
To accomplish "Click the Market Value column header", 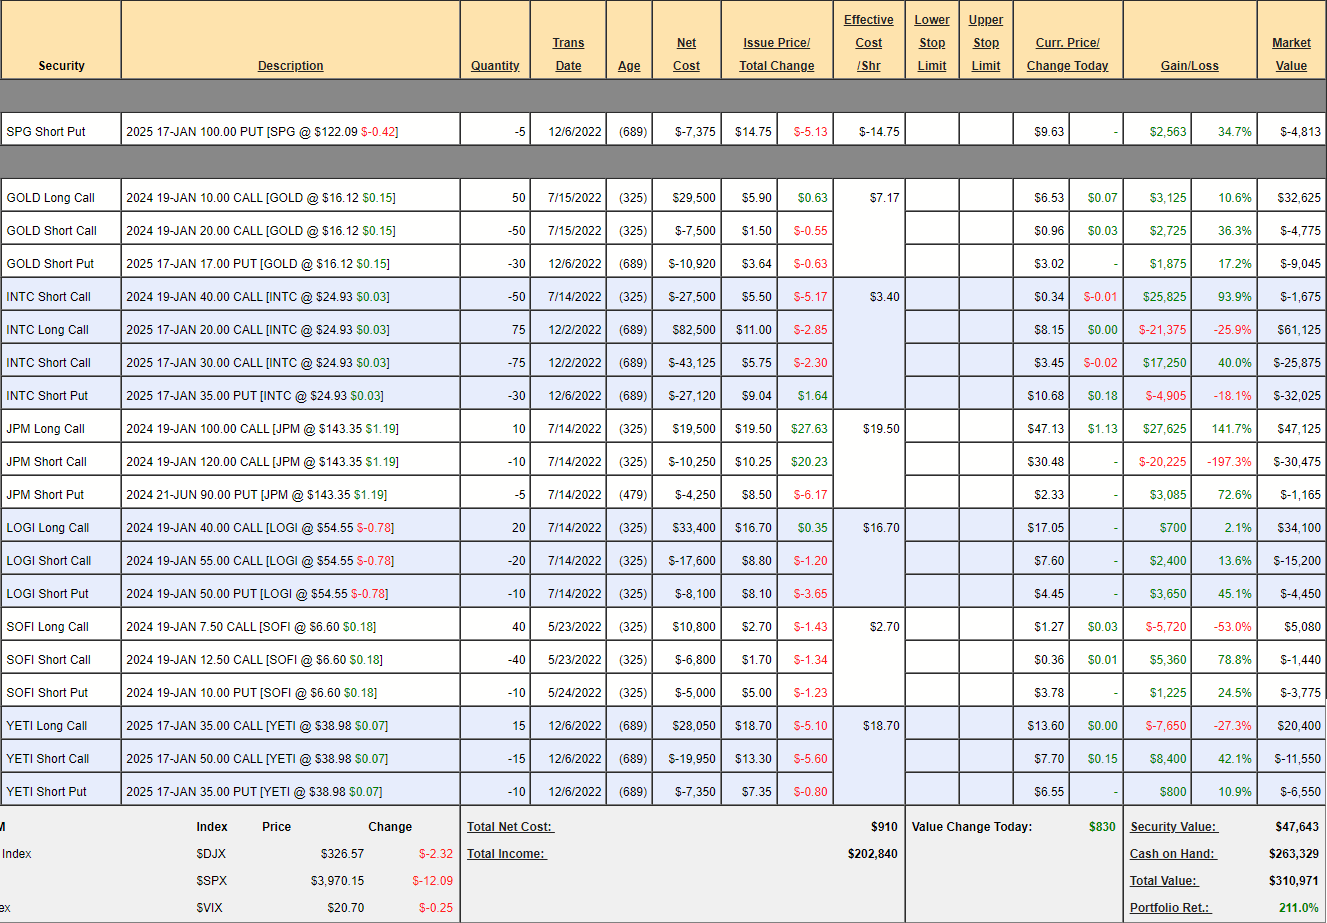I will click(x=1291, y=54).
